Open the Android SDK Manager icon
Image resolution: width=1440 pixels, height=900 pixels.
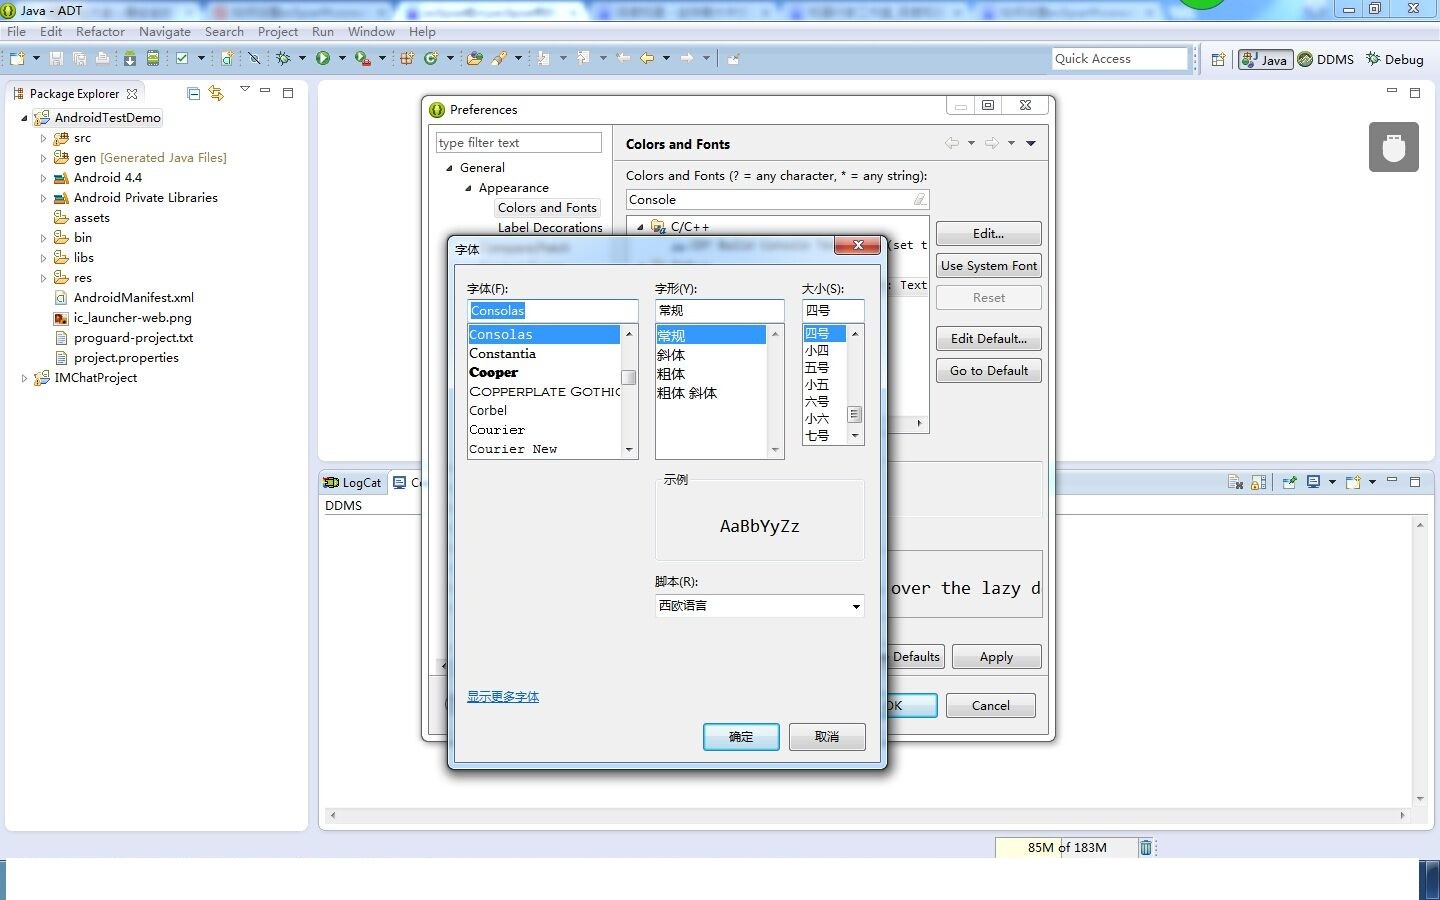(x=130, y=59)
